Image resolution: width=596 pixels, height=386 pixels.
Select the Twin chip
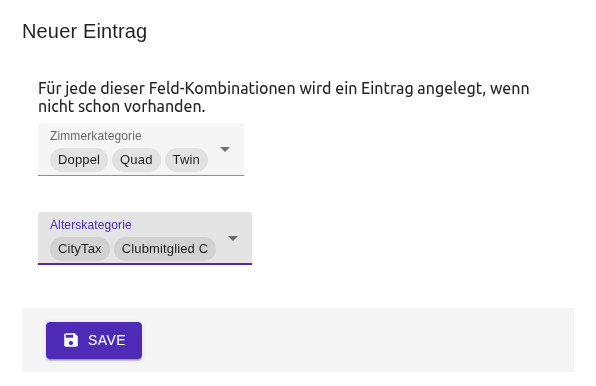186,160
